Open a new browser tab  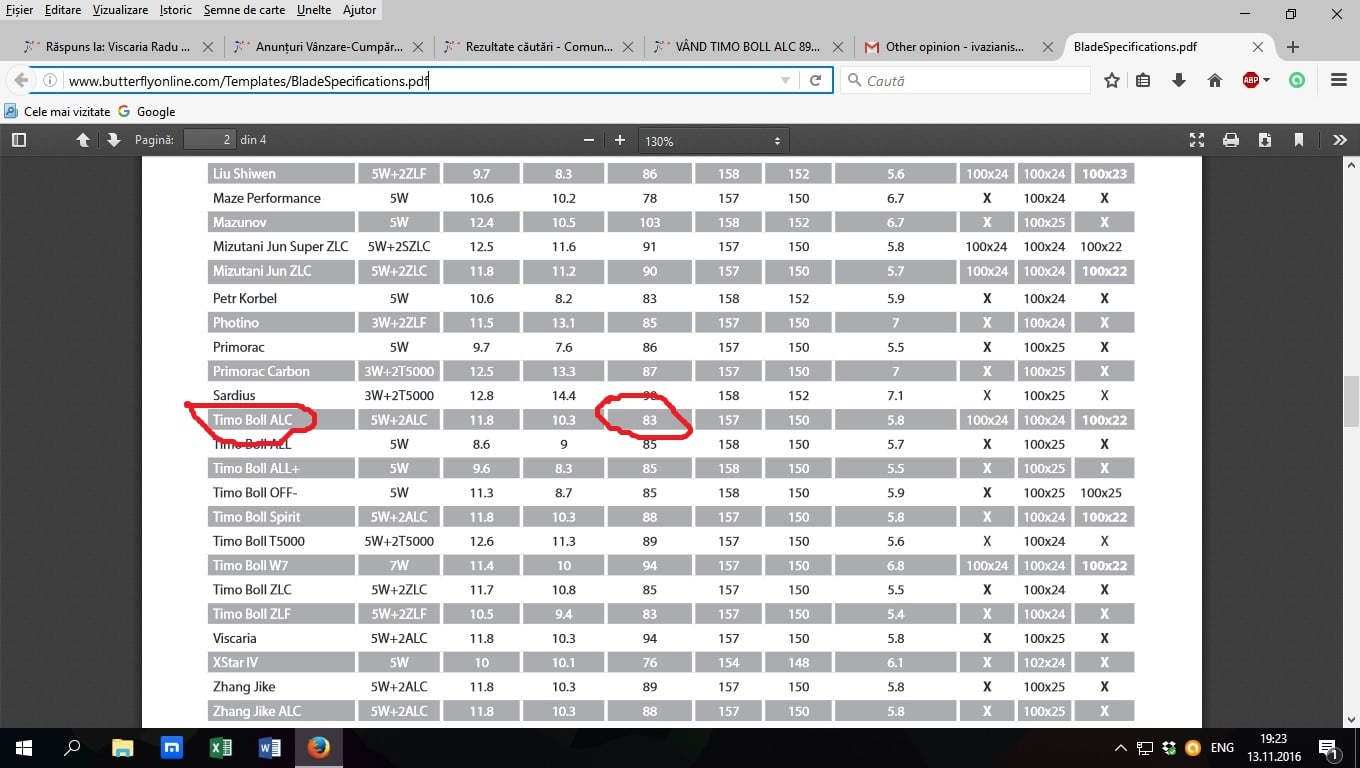pos(1293,47)
